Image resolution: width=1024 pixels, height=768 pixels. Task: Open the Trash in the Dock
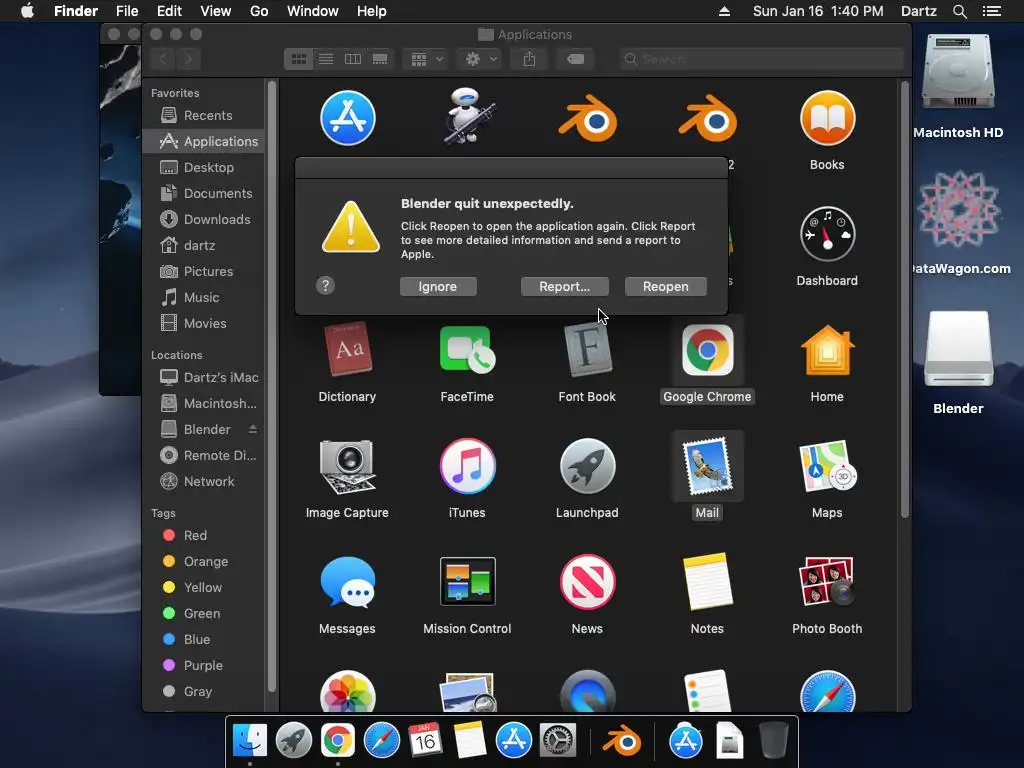point(774,741)
